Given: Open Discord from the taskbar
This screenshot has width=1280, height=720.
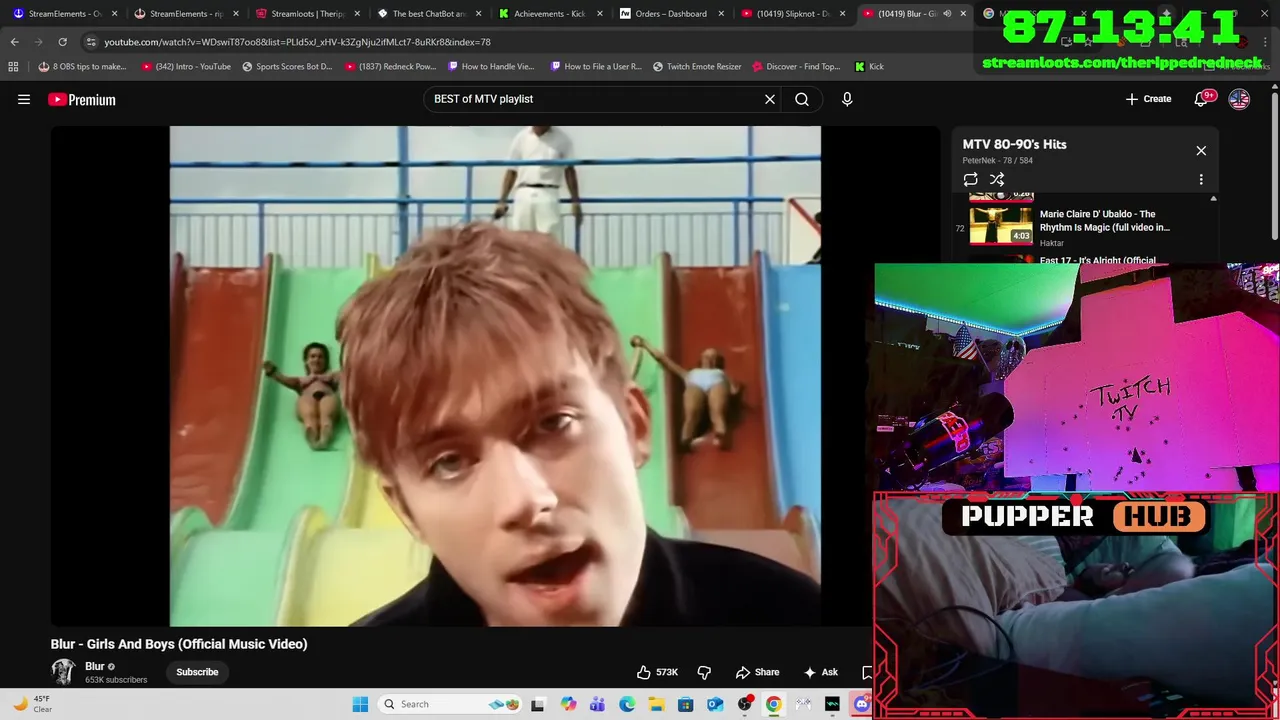Looking at the screenshot, I should 862,704.
